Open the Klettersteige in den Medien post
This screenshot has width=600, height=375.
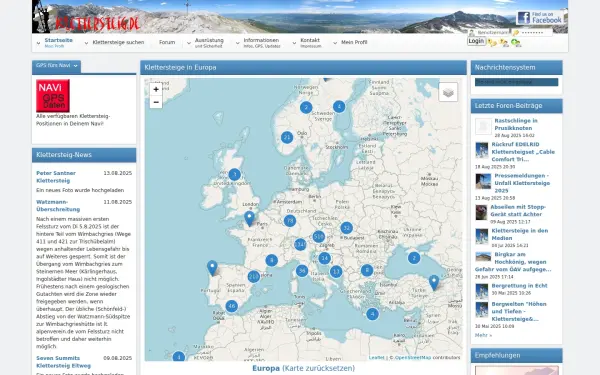tap(520, 234)
